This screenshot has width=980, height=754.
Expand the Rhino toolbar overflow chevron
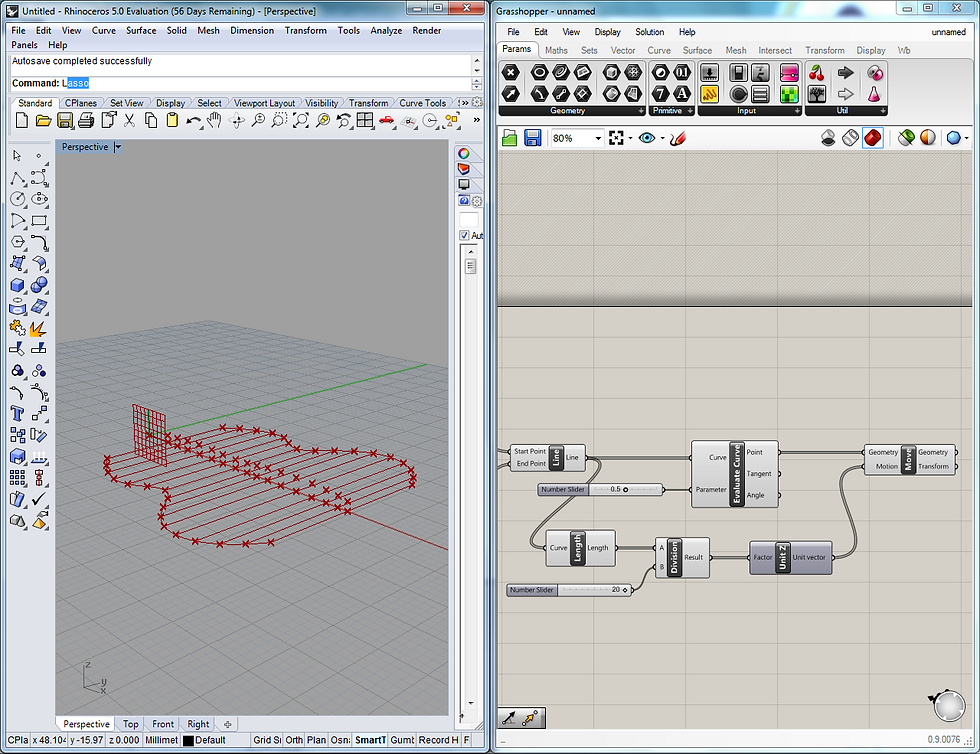(477, 120)
